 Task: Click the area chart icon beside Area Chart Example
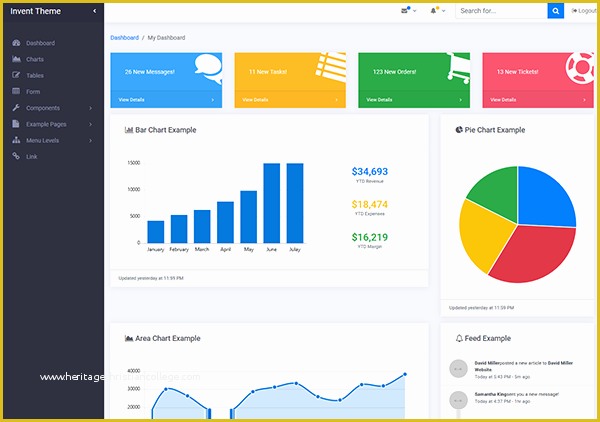coord(129,338)
